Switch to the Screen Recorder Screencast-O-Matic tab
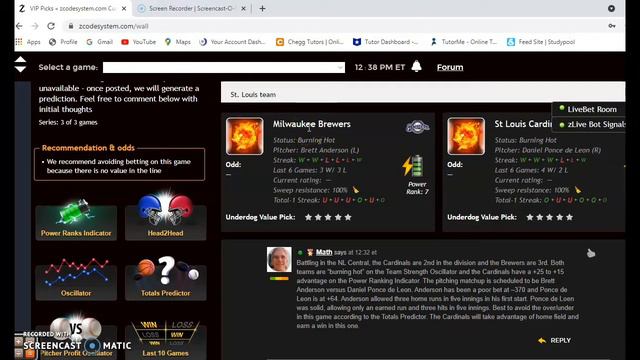640x360 pixels. (191, 8)
